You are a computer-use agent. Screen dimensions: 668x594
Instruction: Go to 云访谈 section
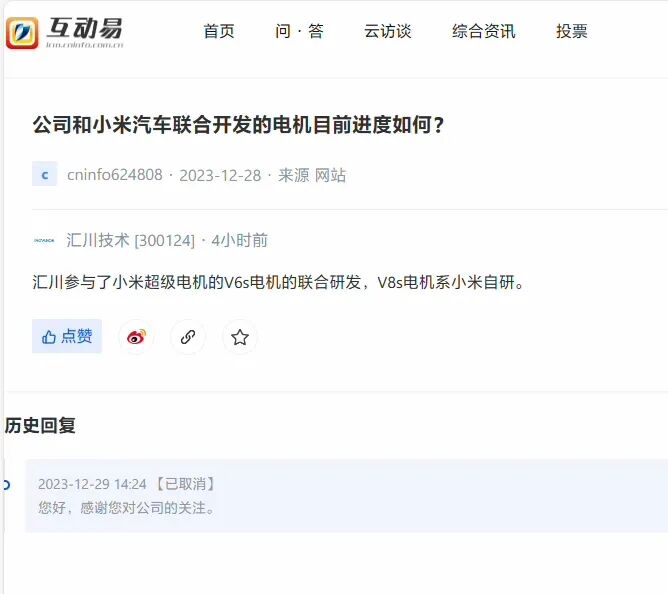click(x=387, y=31)
